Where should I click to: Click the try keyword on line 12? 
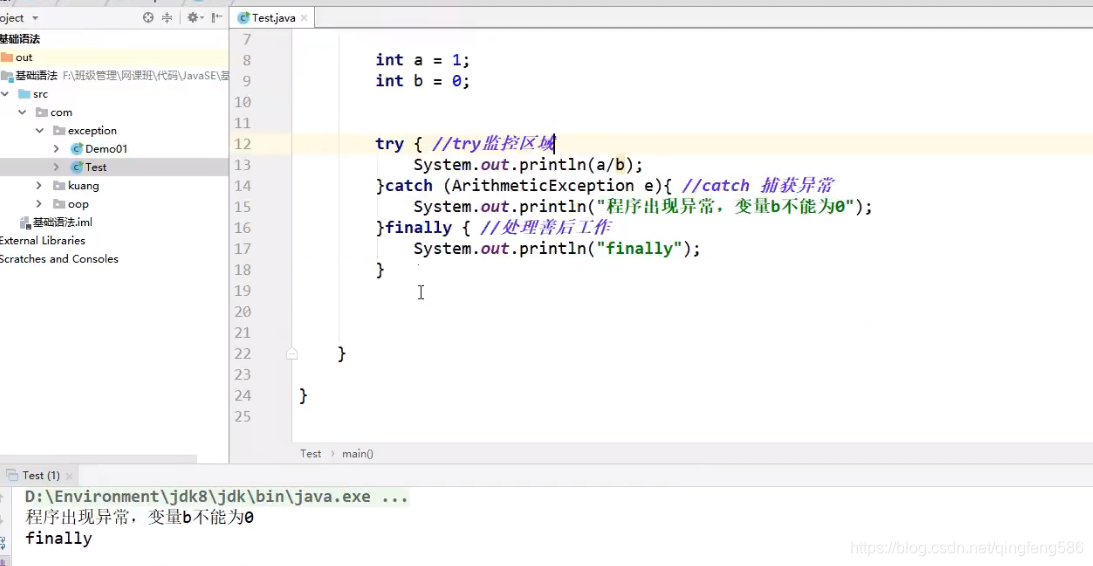pyautogui.click(x=389, y=144)
